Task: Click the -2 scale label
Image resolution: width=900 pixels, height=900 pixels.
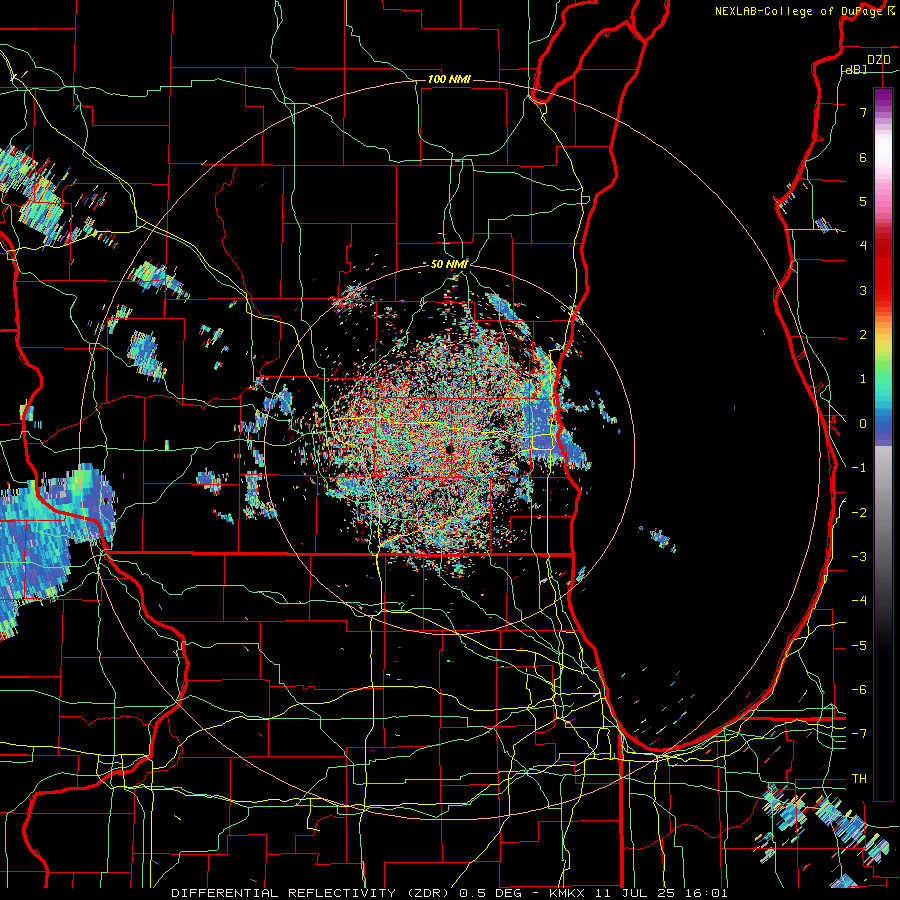Action: click(859, 513)
